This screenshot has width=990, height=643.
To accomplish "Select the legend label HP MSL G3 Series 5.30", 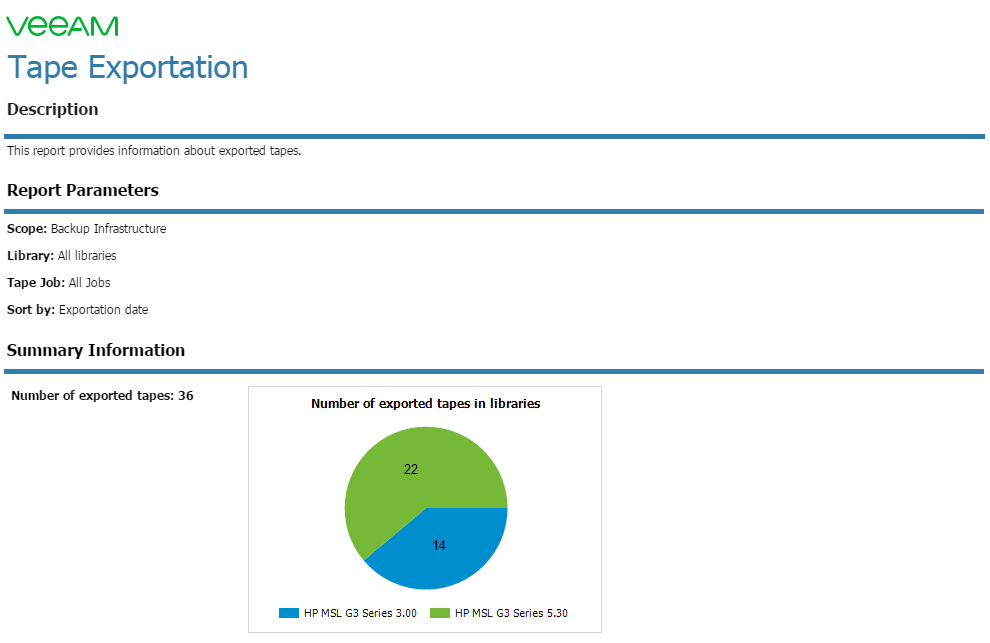I will point(511,613).
